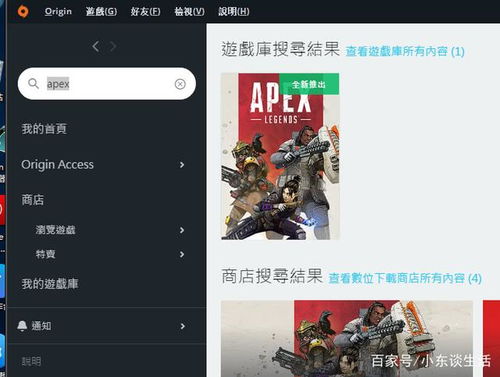View all store content link (4)
This screenshot has width=500, height=377.
coord(405,278)
